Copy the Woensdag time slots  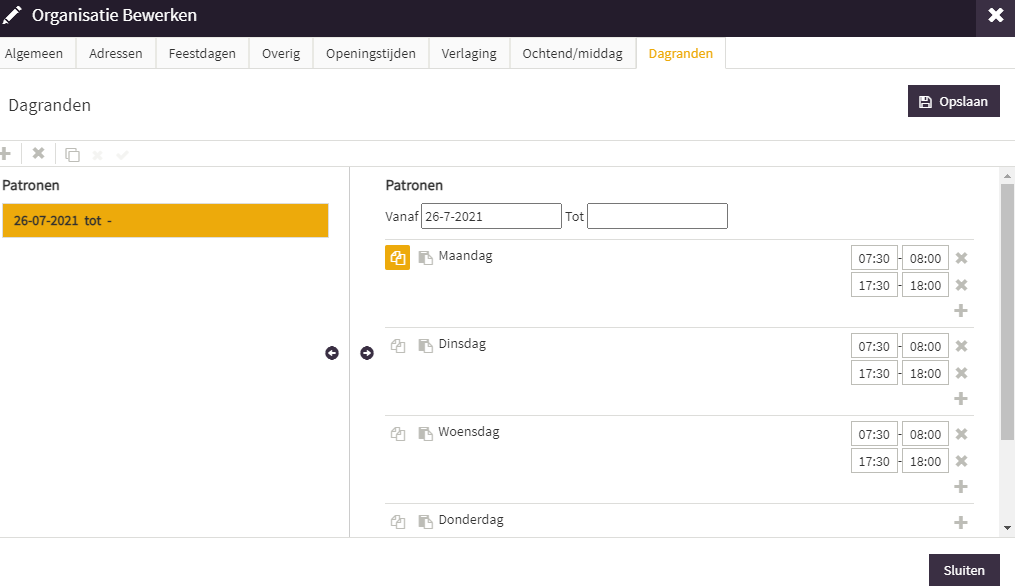tap(398, 434)
